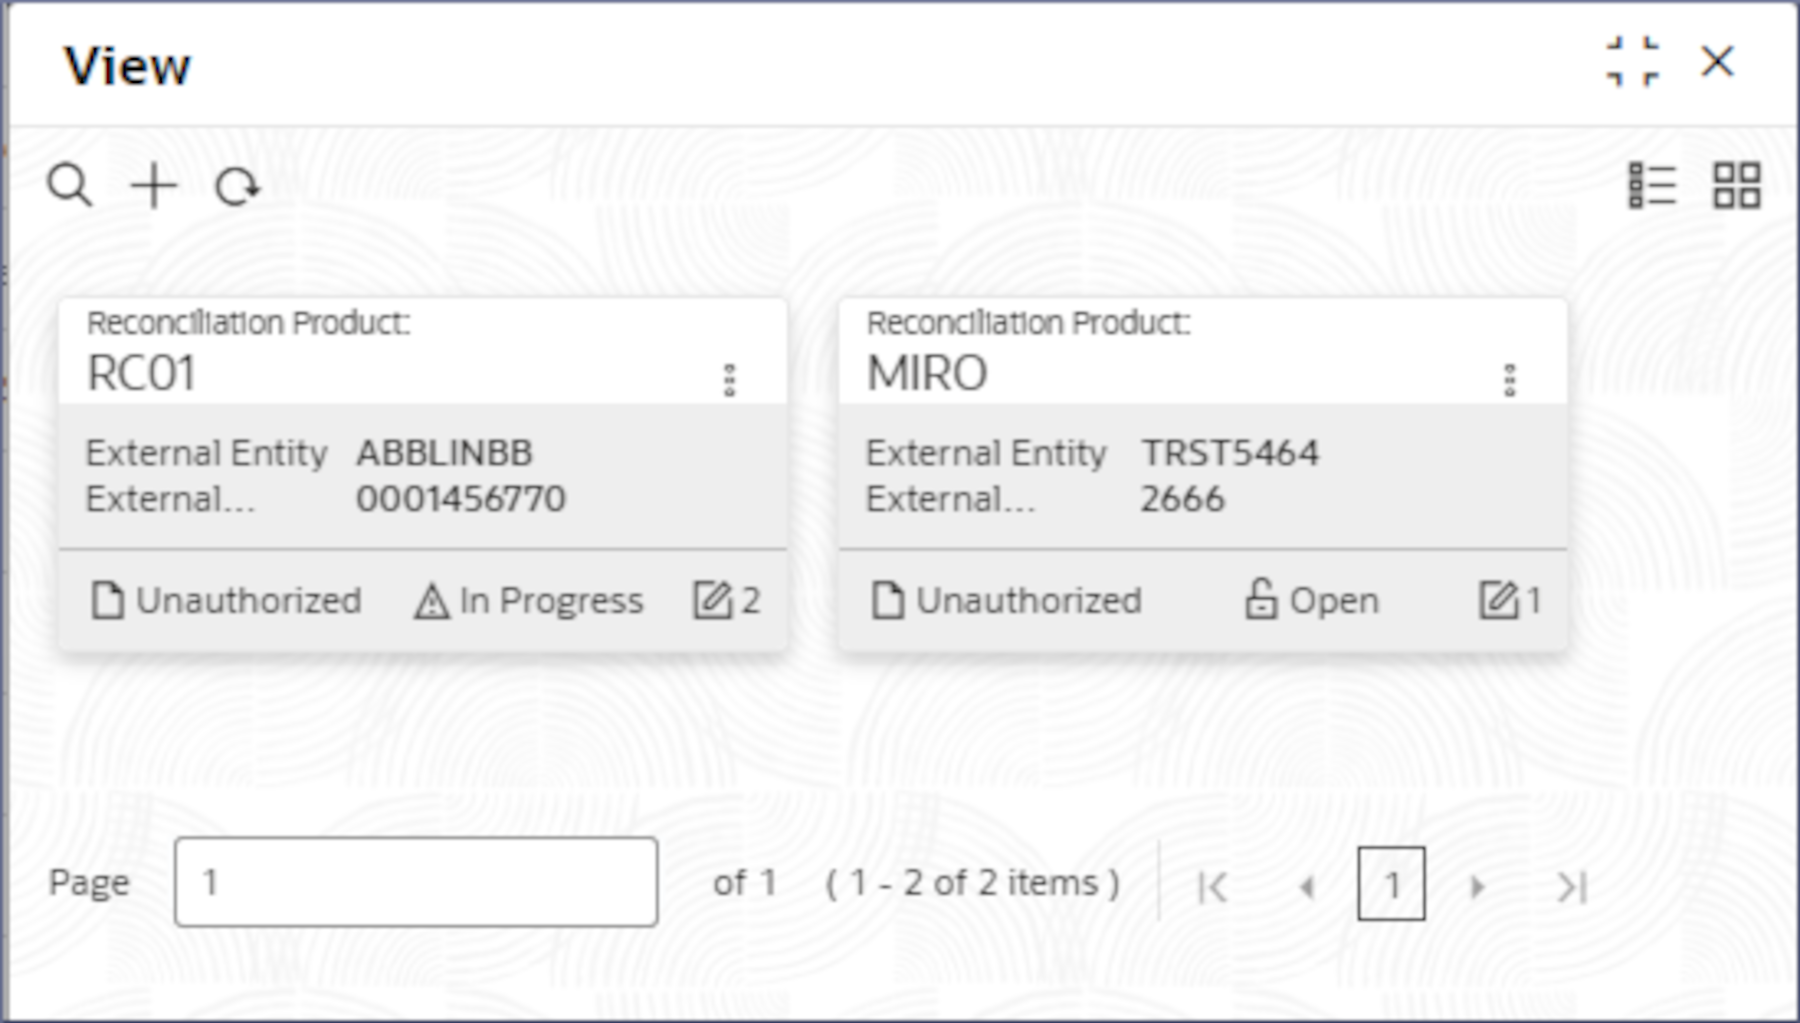1800x1023 pixels.
Task: Select the RC01 reconciliation product title
Action: point(141,374)
